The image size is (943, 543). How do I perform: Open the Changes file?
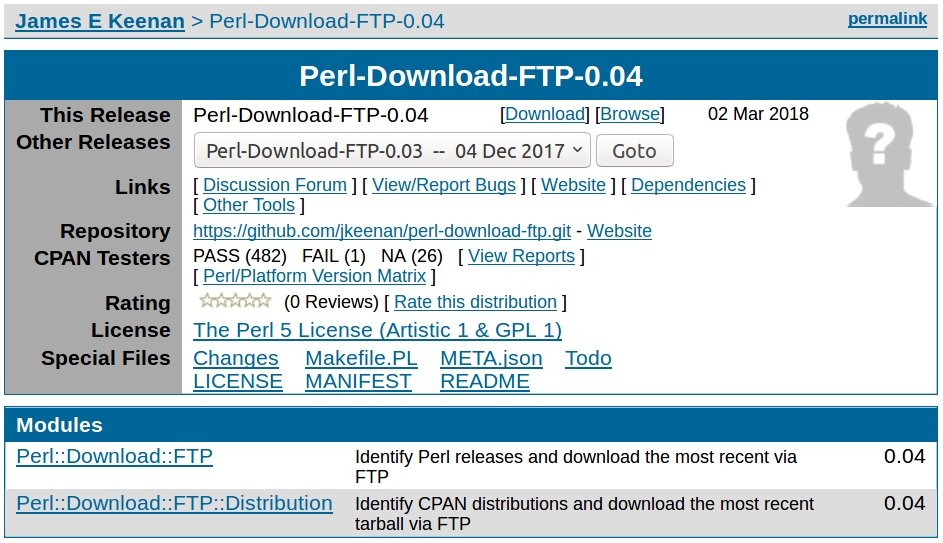(x=236, y=358)
